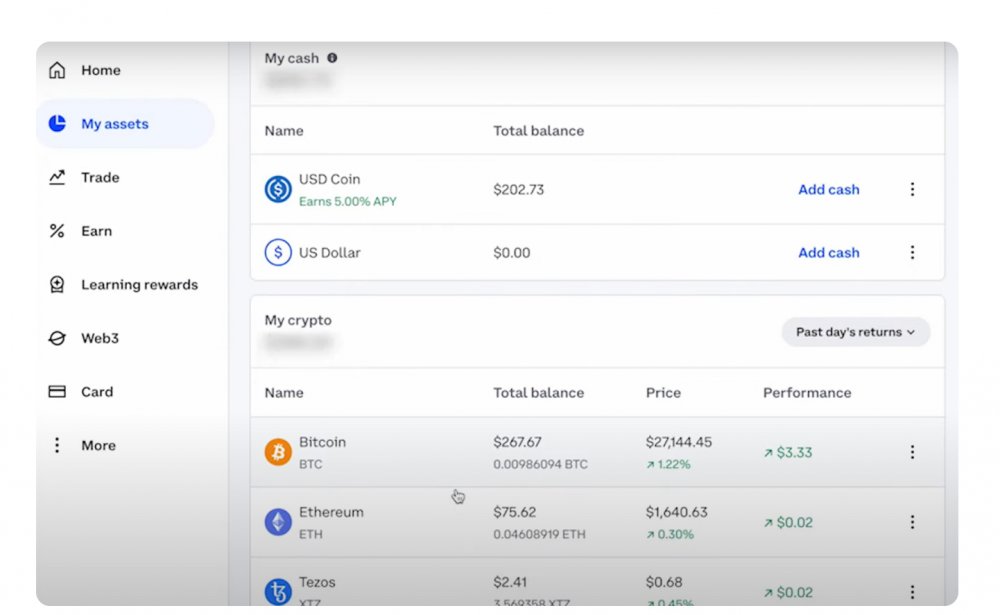Viewport: 1000px width, 615px height.
Task: Click the My cash section heading
Action: click(x=291, y=58)
